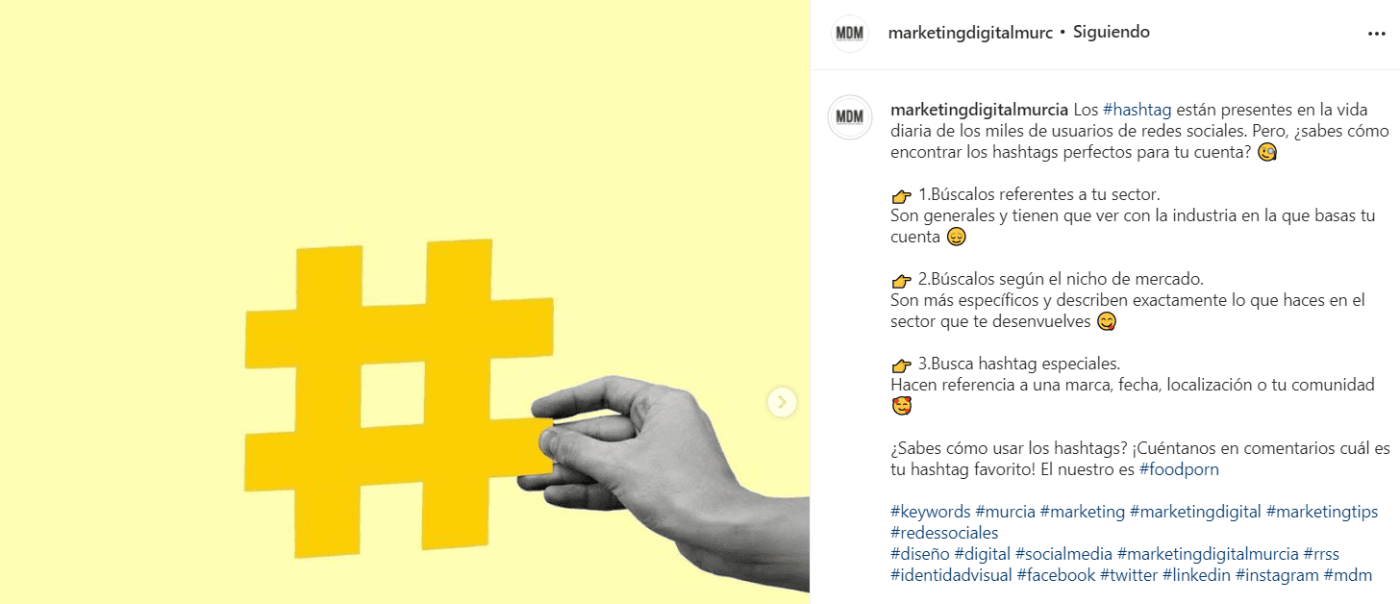Open the #instagram hashtag
The image size is (1400, 604).
1277,575
